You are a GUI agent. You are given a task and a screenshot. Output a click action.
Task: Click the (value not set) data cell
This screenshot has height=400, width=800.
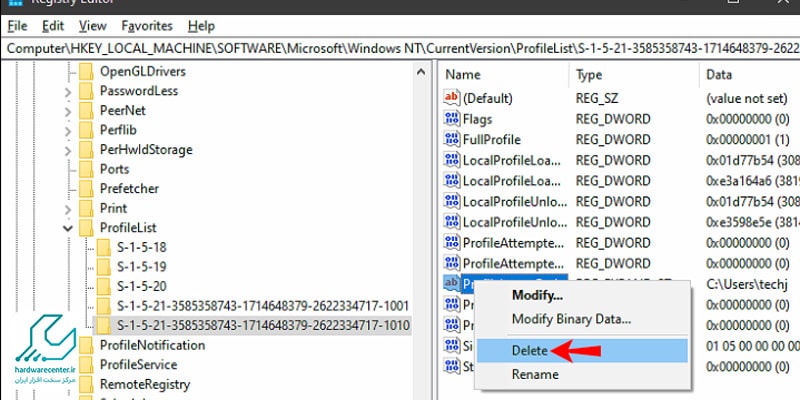pyautogui.click(x=746, y=98)
